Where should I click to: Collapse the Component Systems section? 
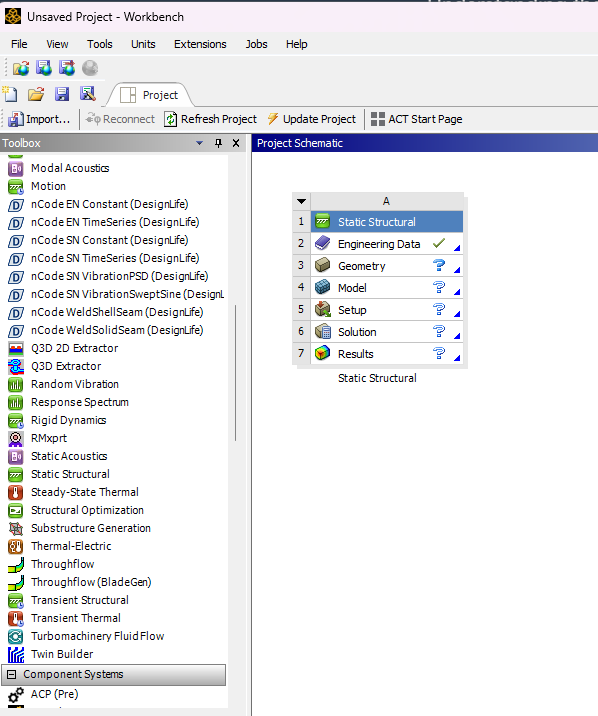(x=12, y=674)
